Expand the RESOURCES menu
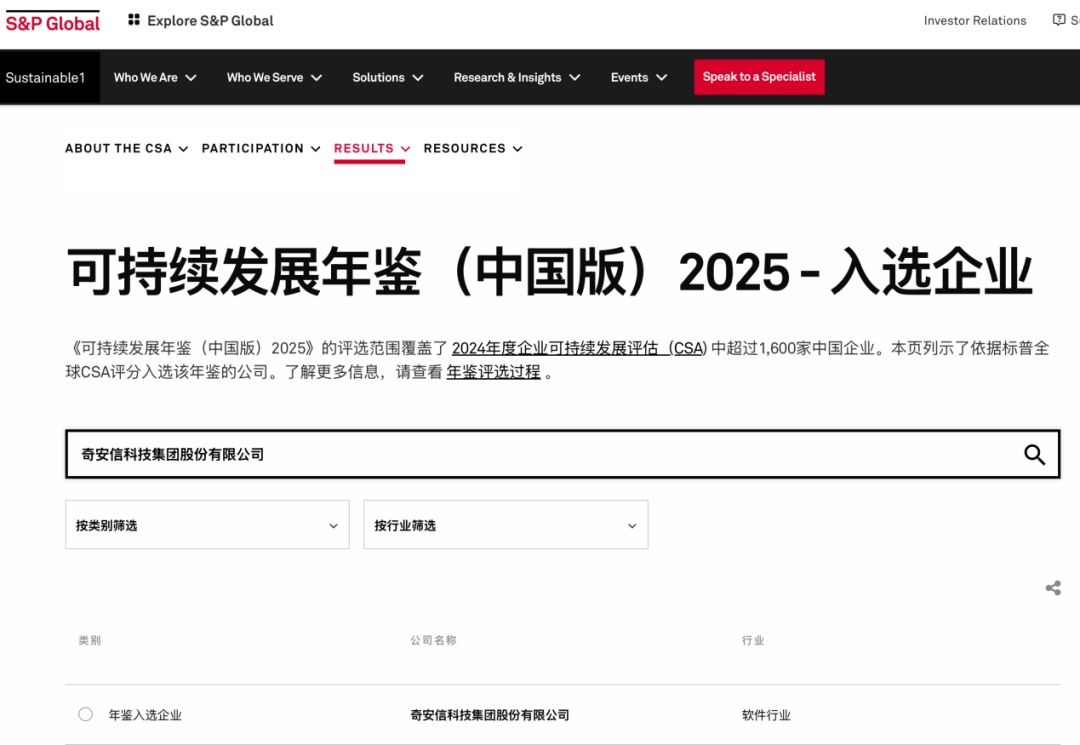Screen dimensions: 1080x745 tap(473, 148)
